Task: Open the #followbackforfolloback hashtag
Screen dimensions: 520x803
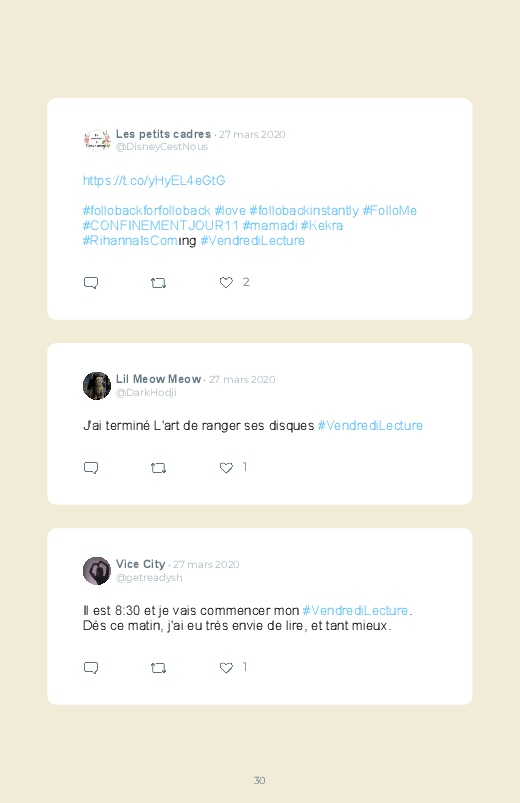Action: (x=147, y=210)
